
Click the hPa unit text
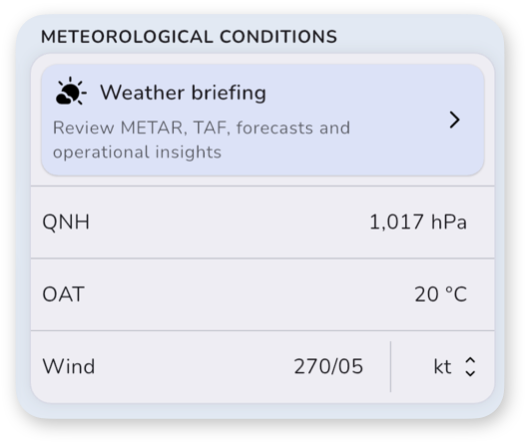tap(449, 222)
